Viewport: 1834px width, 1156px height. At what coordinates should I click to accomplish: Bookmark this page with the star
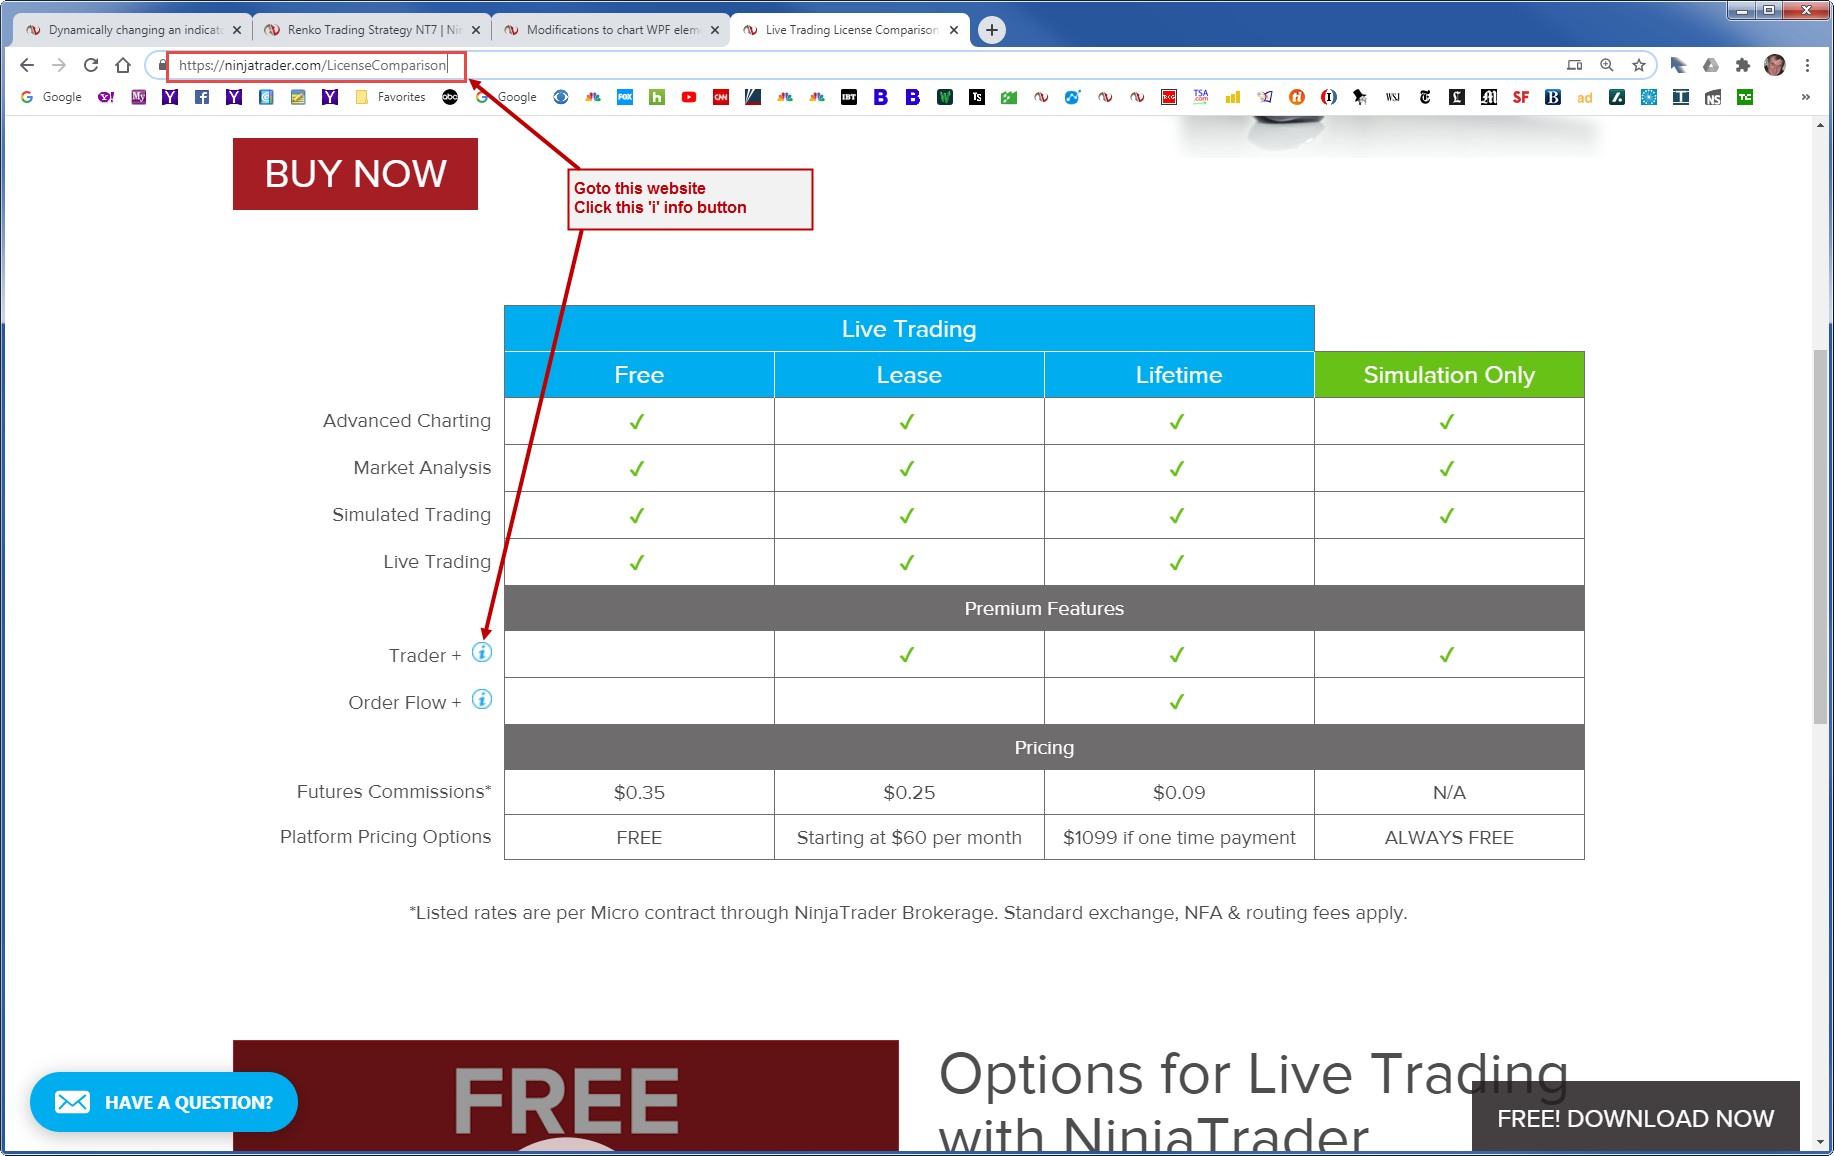click(1639, 65)
